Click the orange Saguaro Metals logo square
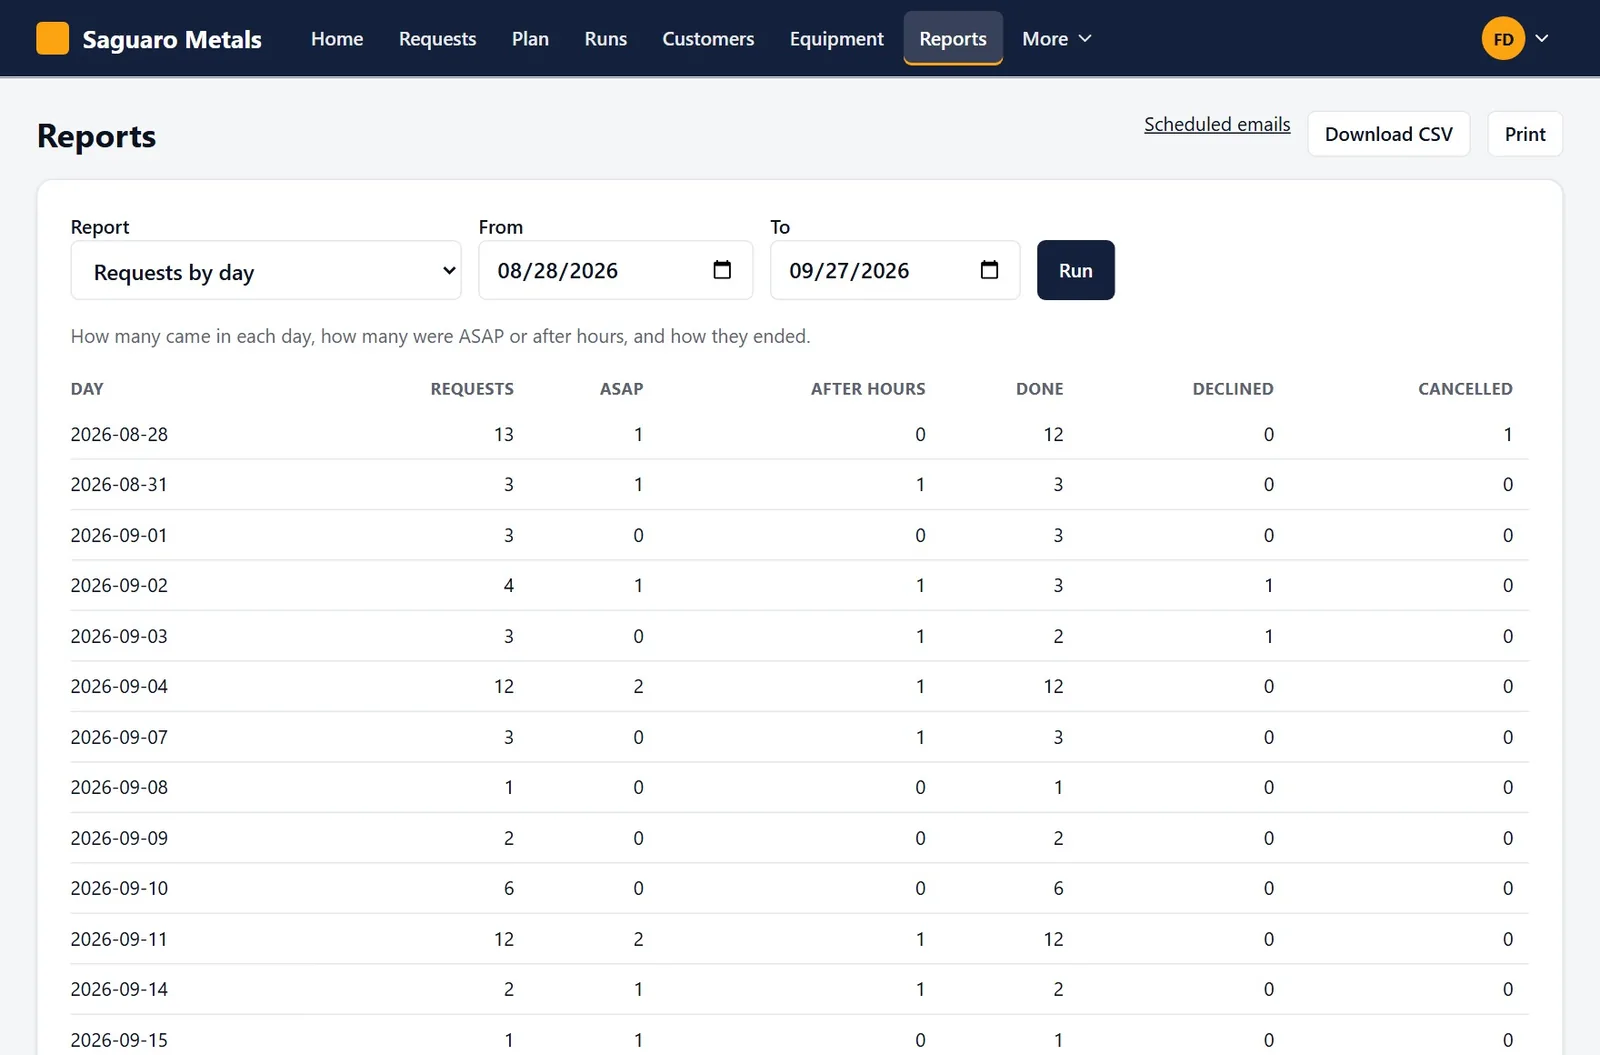This screenshot has height=1055, width=1600. 52,39
